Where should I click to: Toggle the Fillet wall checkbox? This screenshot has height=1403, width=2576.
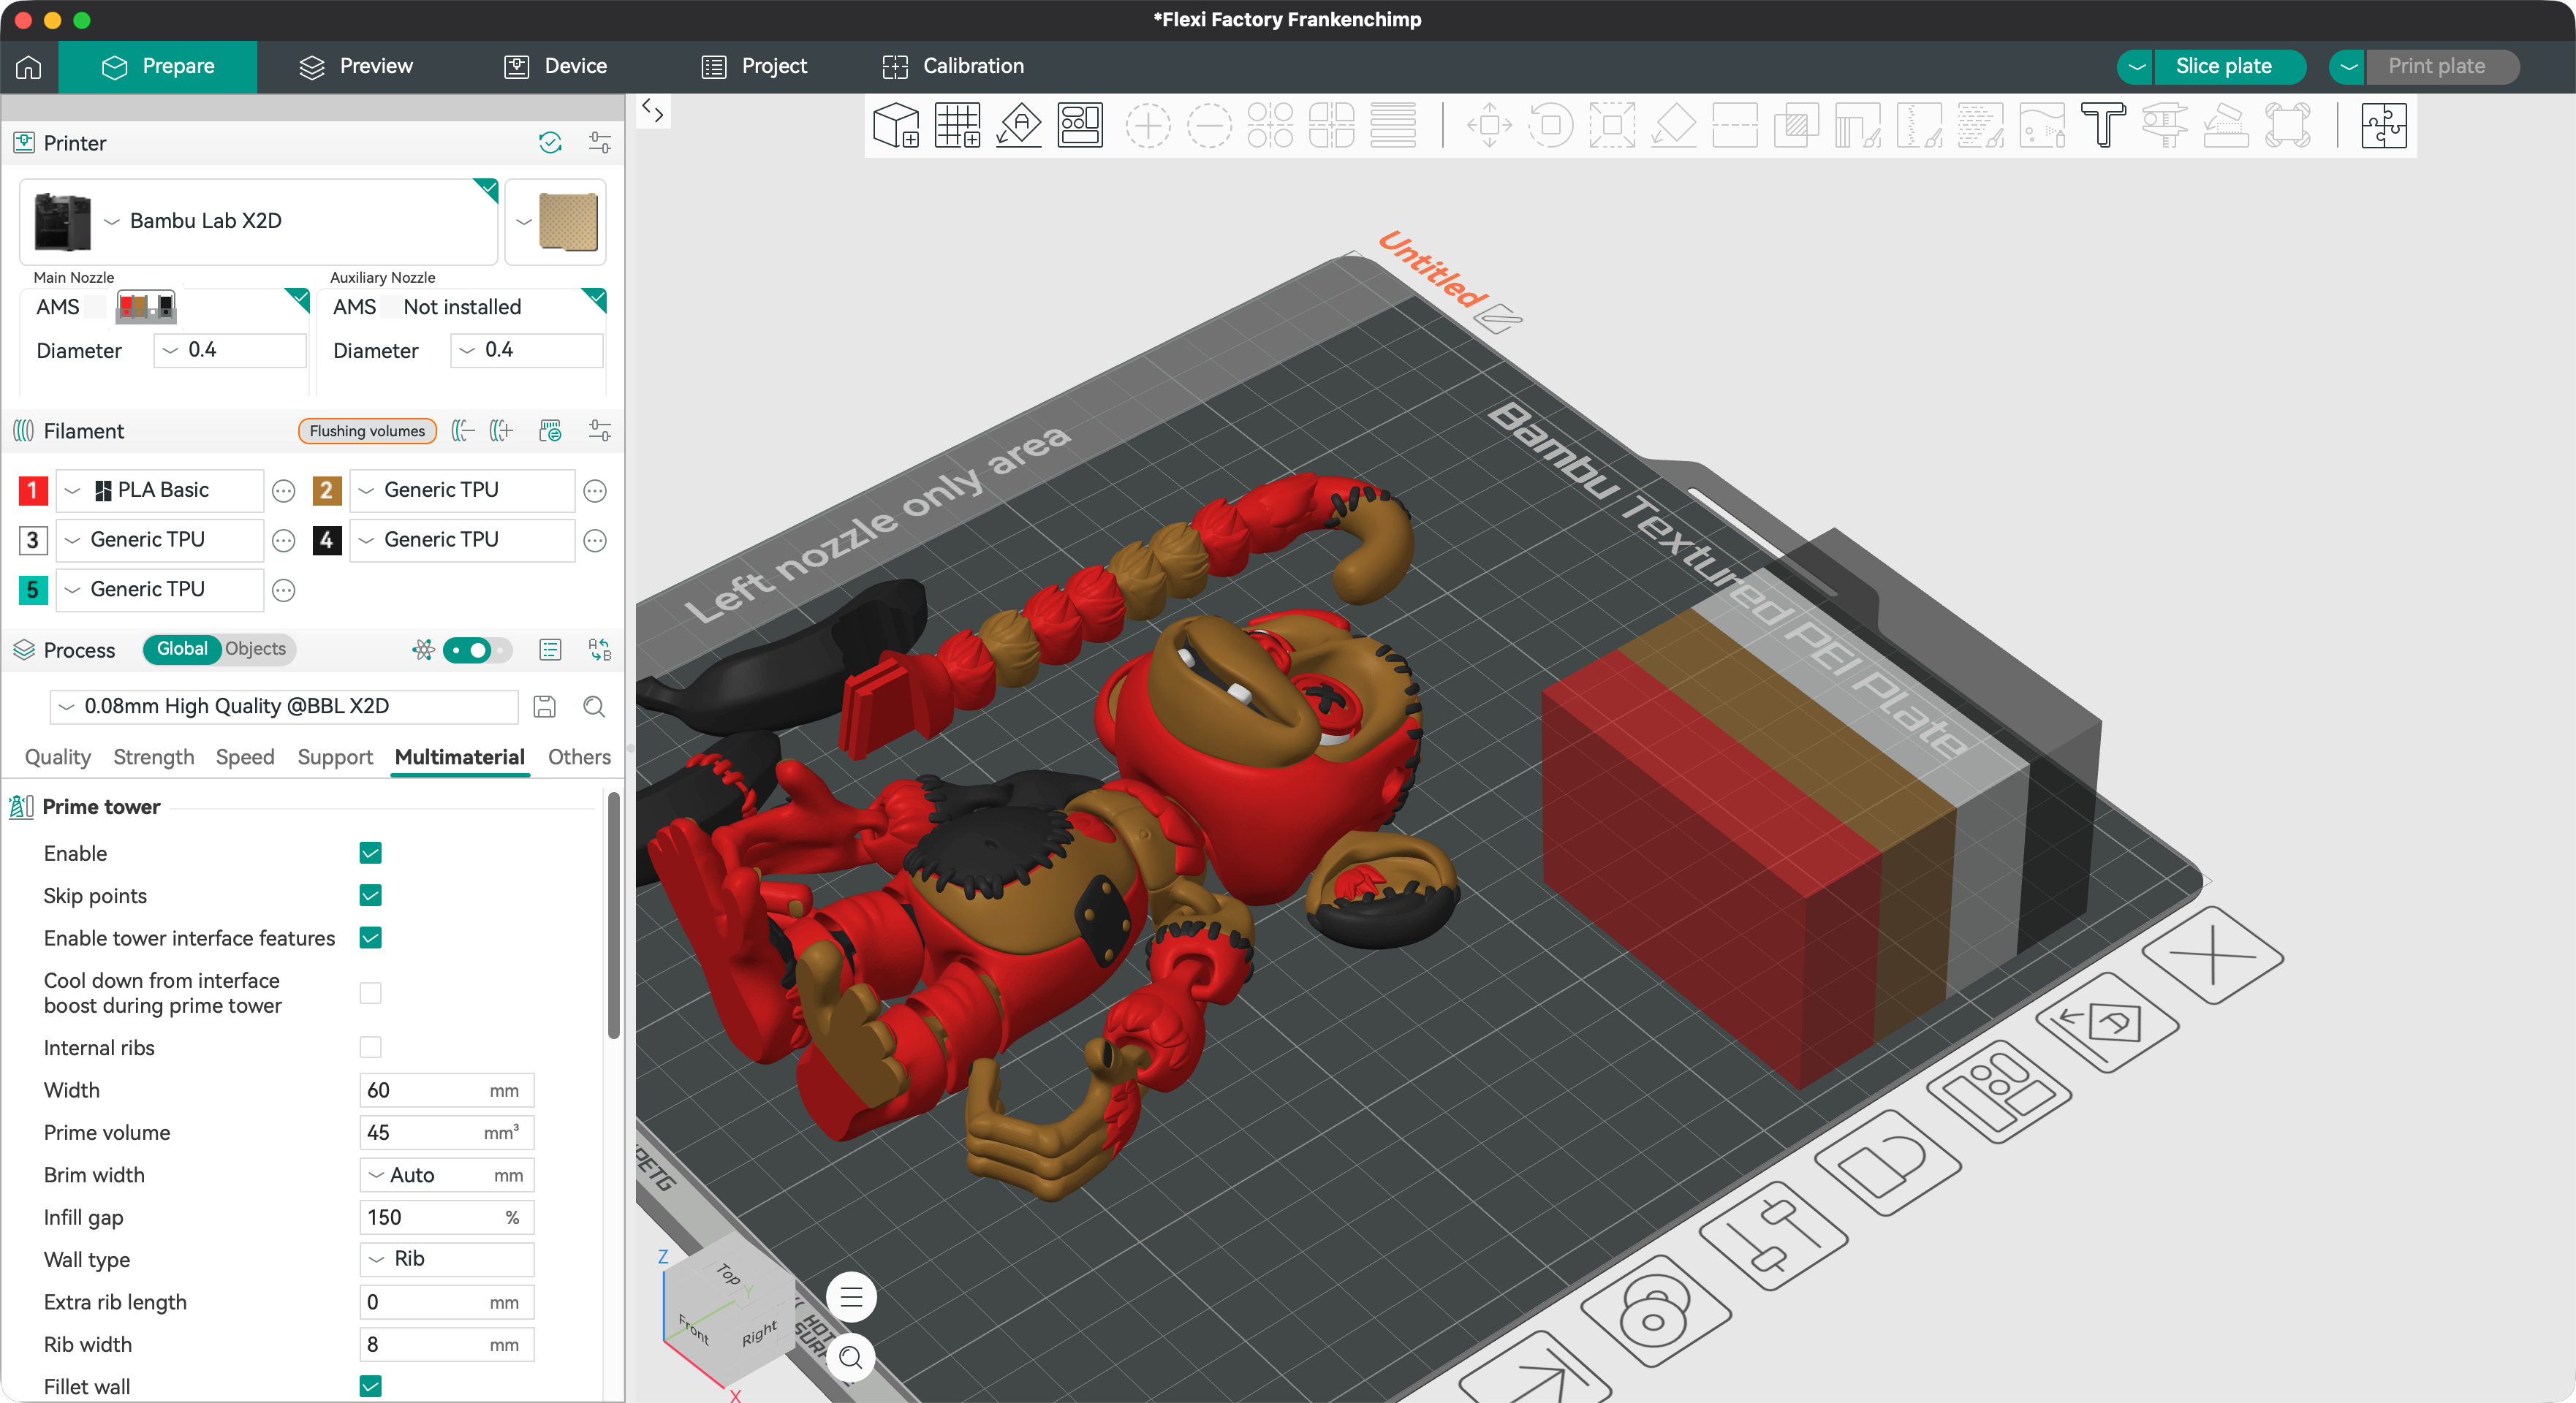[370, 1386]
